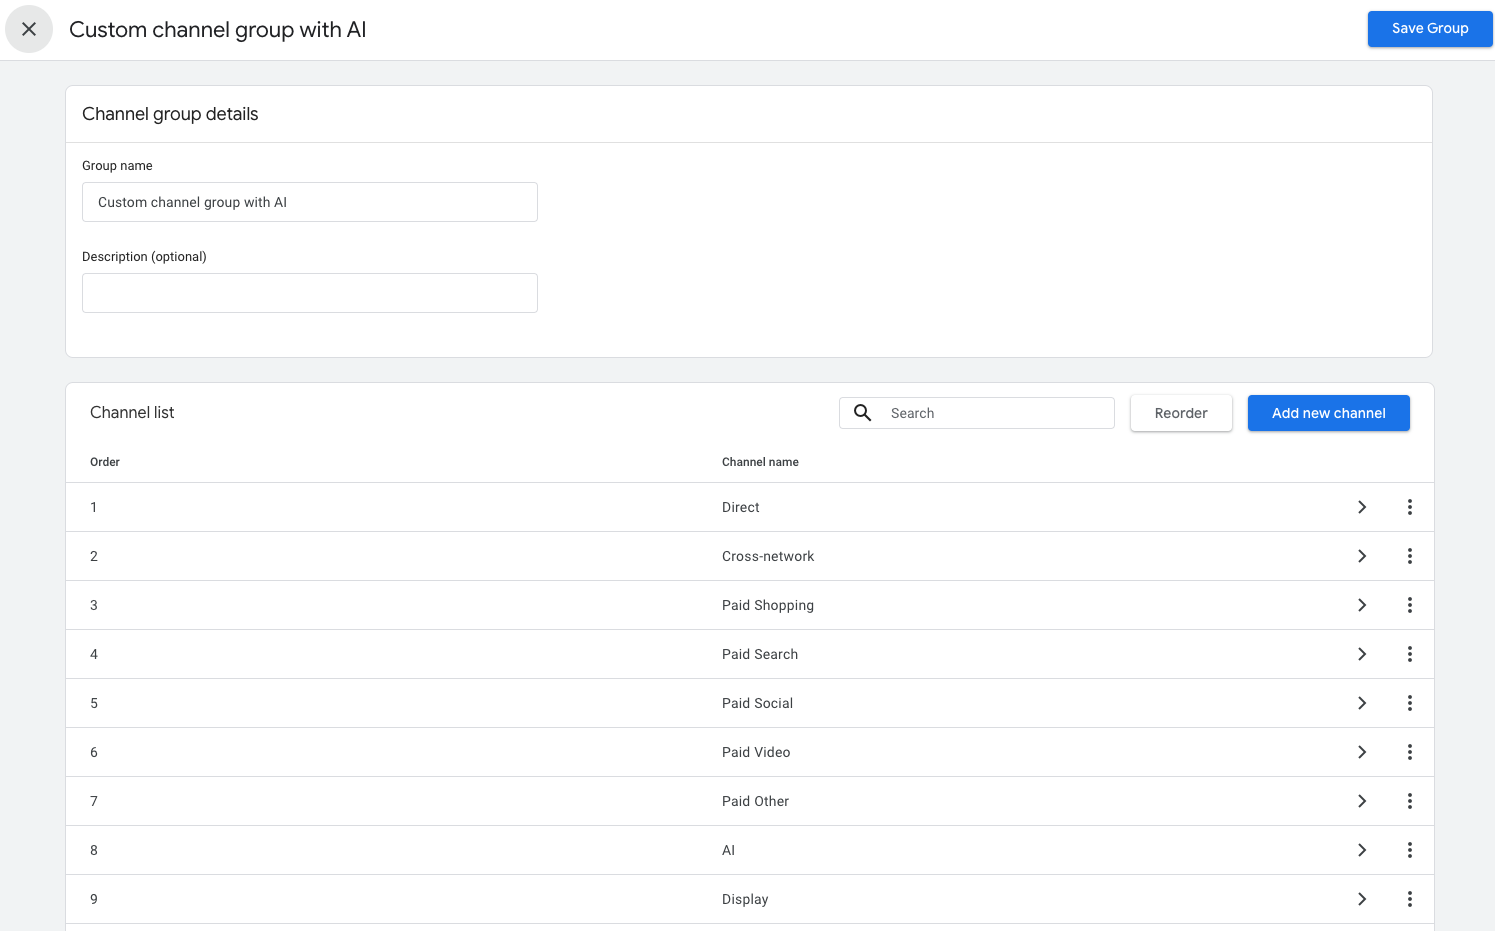The height and width of the screenshot is (931, 1495).
Task: Focus the Description (optional) field
Action: pyautogui.click(x=310, y=293)
